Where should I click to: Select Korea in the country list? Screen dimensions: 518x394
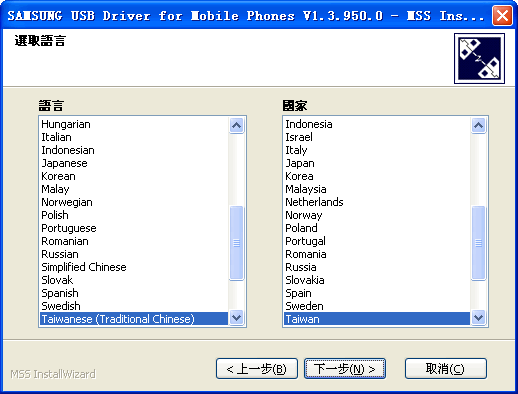[377, 176]
